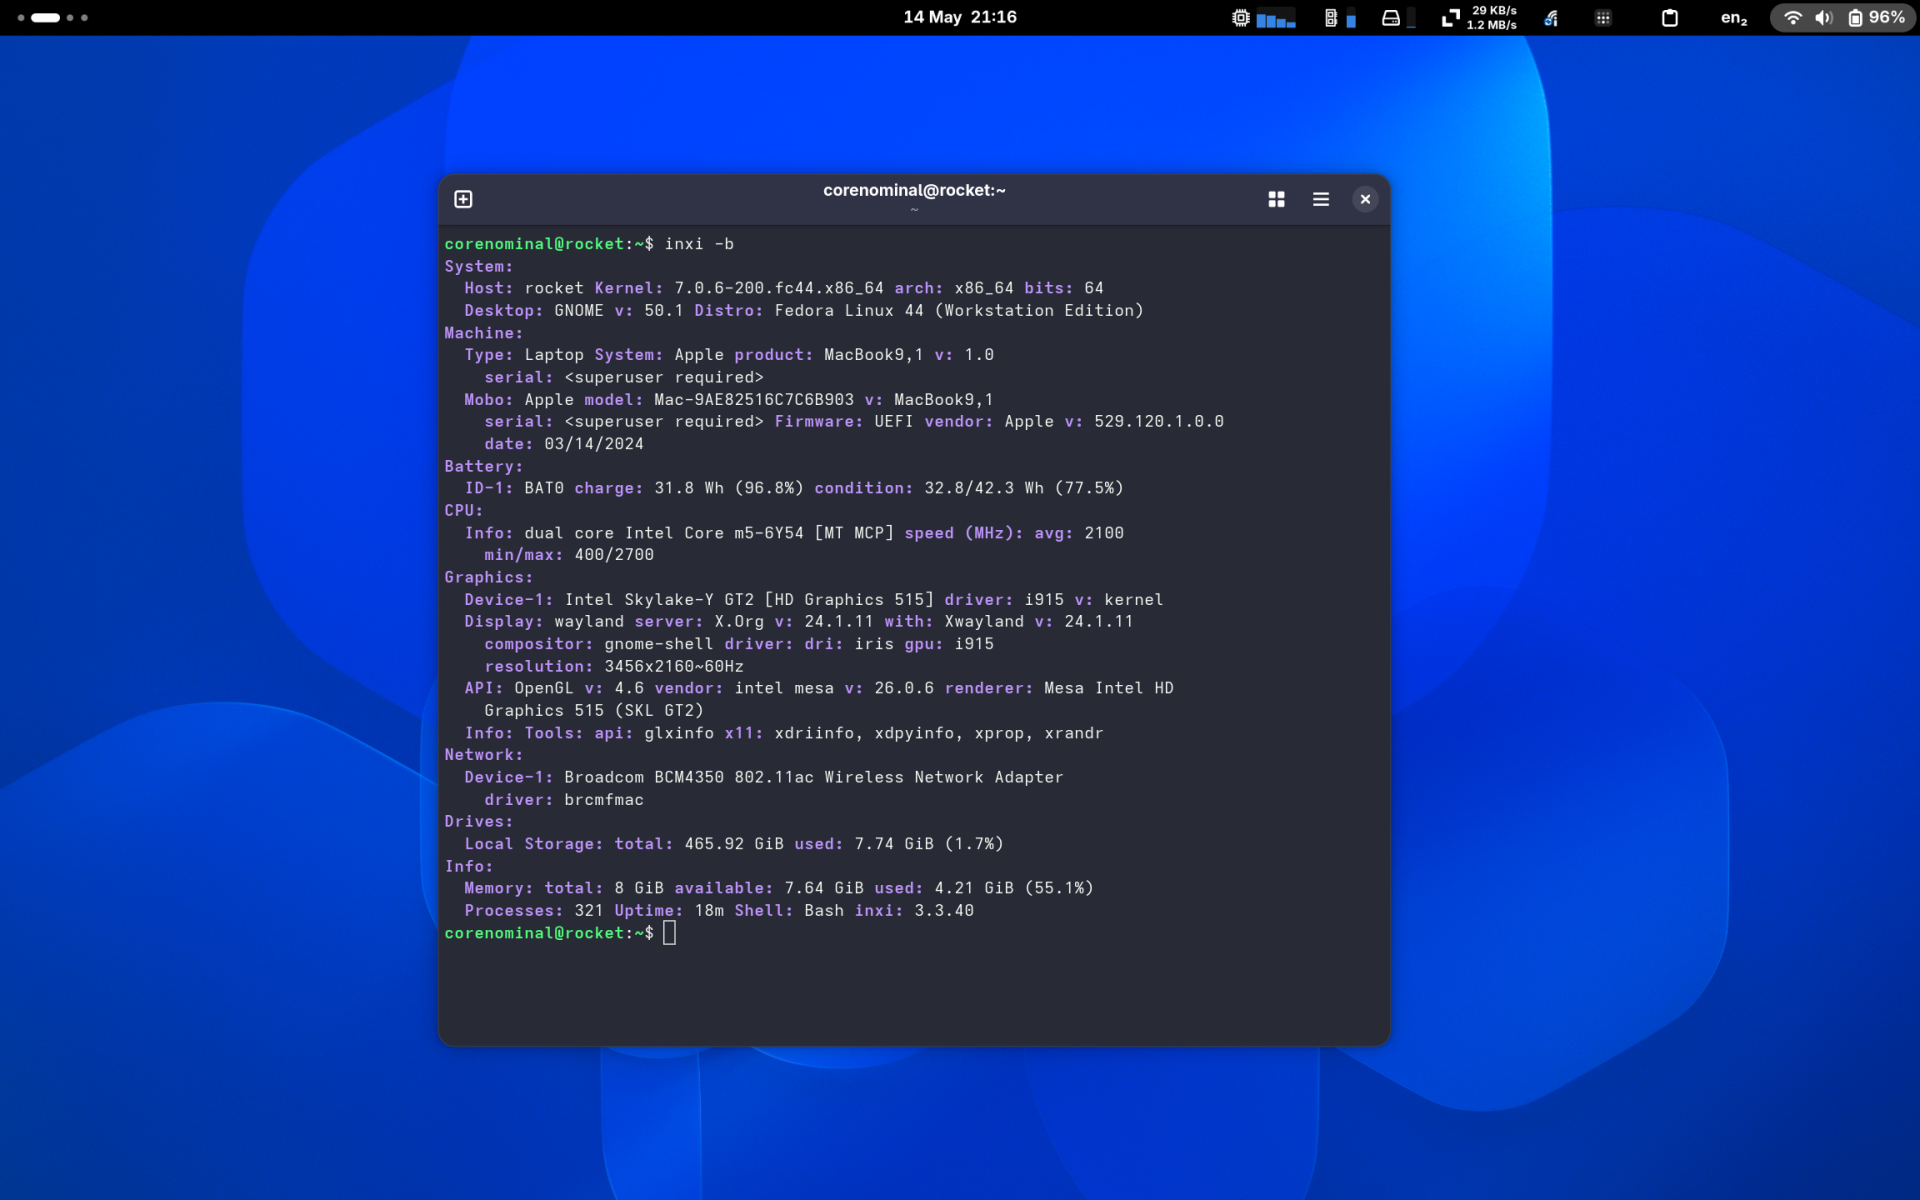
Task: Click the volume speaker icon
Action: [x=1824, y=18]
